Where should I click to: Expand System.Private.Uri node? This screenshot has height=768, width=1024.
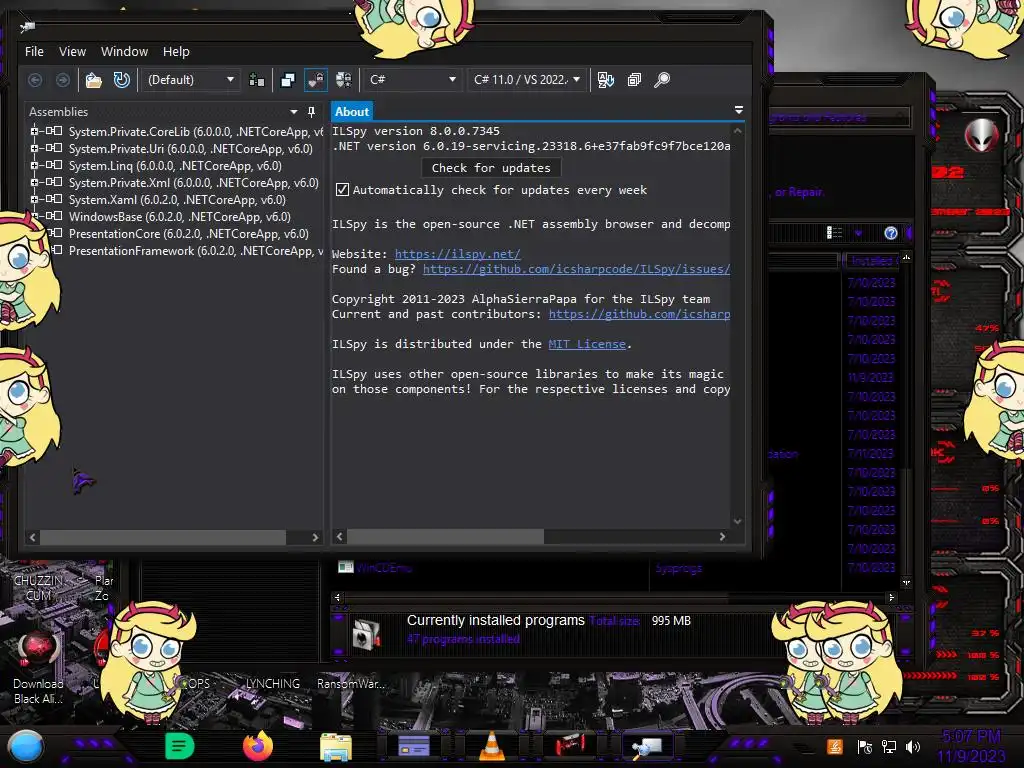[34, 148]
